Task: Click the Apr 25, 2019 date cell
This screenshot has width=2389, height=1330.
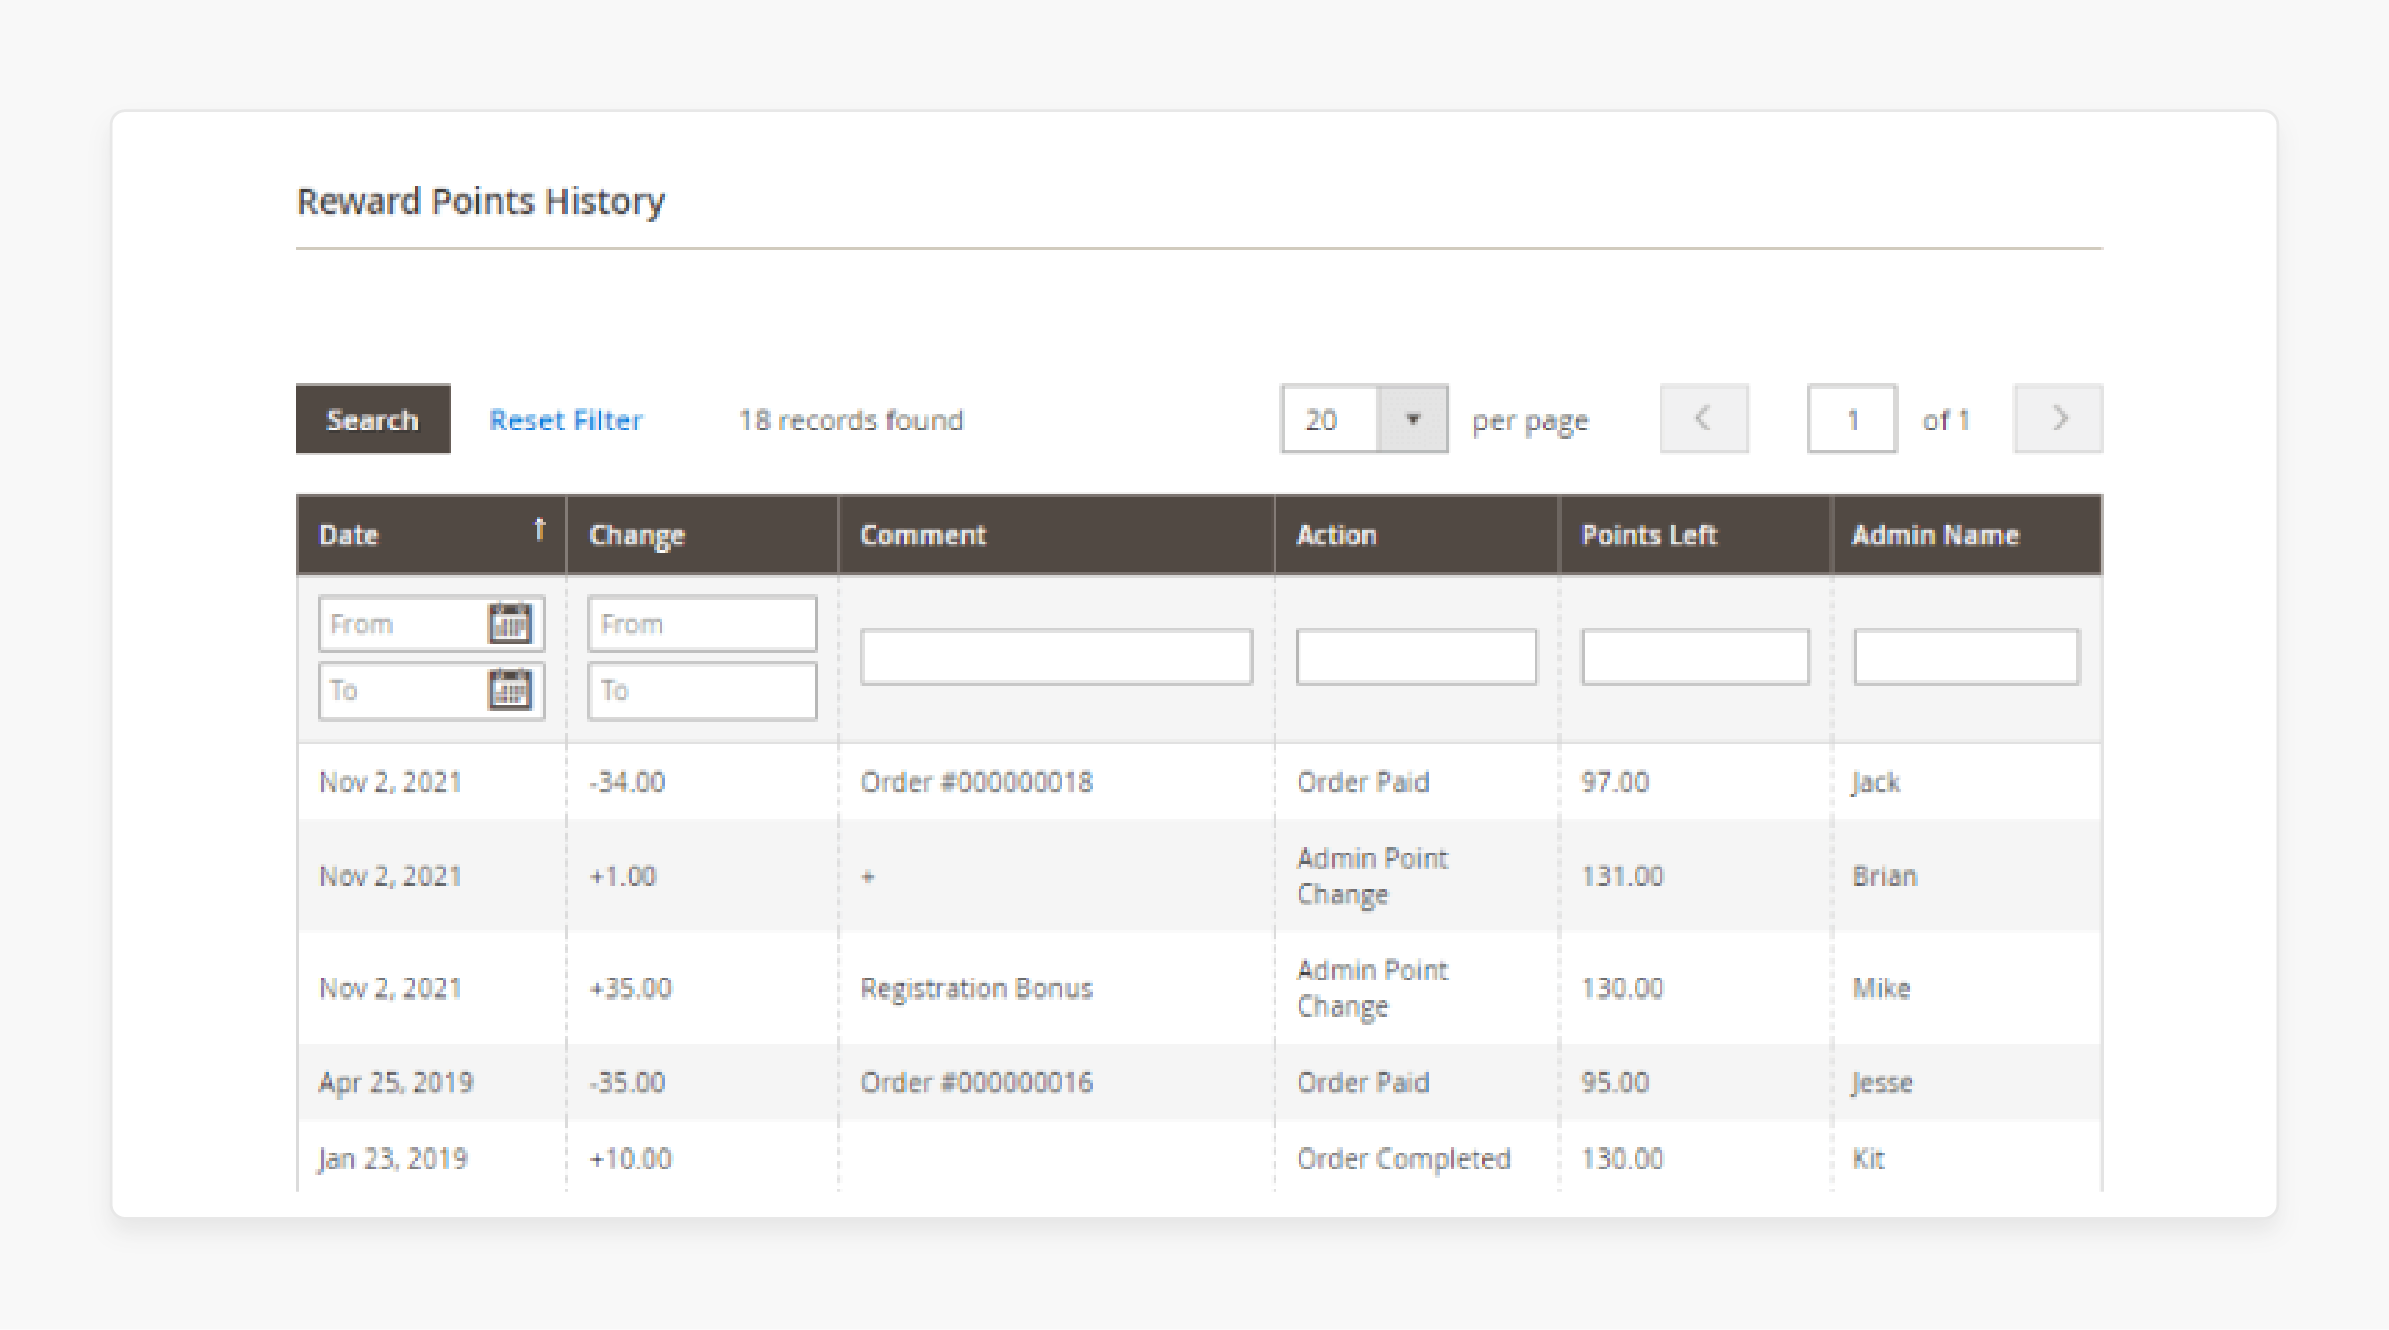Action: coord(396,1082)
